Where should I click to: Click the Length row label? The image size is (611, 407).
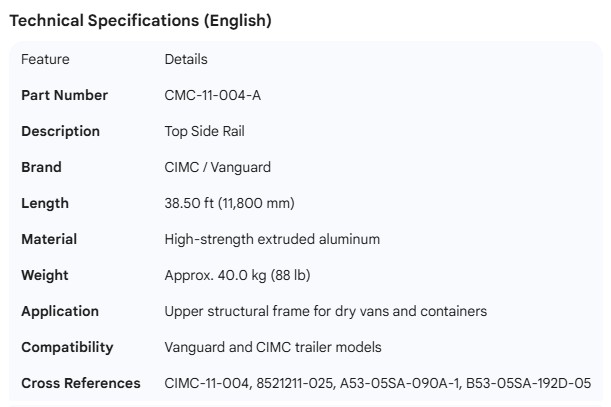tap(45, 203)
